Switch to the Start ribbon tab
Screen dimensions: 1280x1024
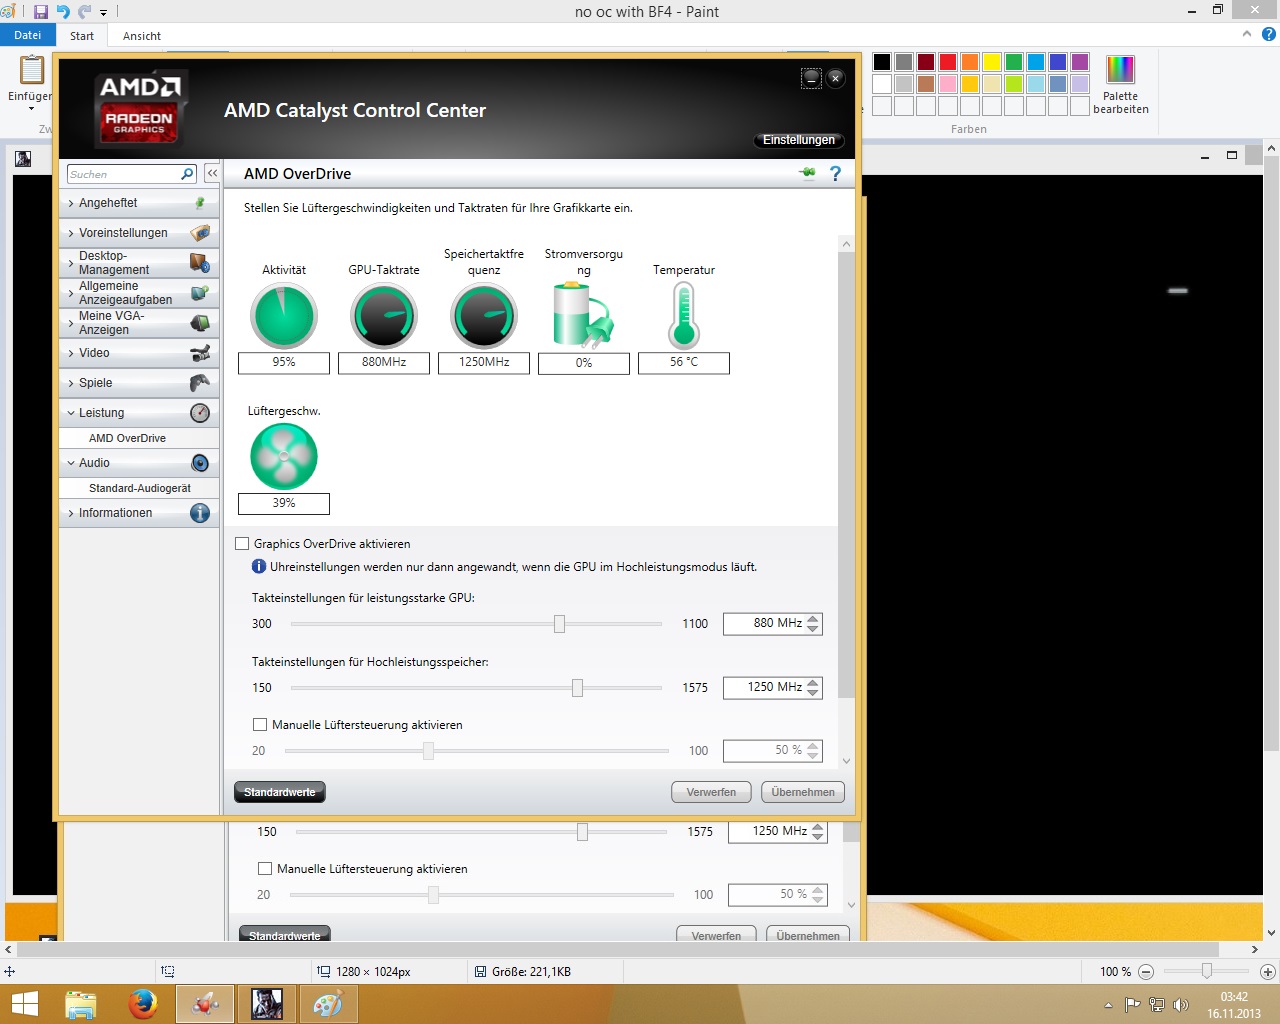[82, 36]
